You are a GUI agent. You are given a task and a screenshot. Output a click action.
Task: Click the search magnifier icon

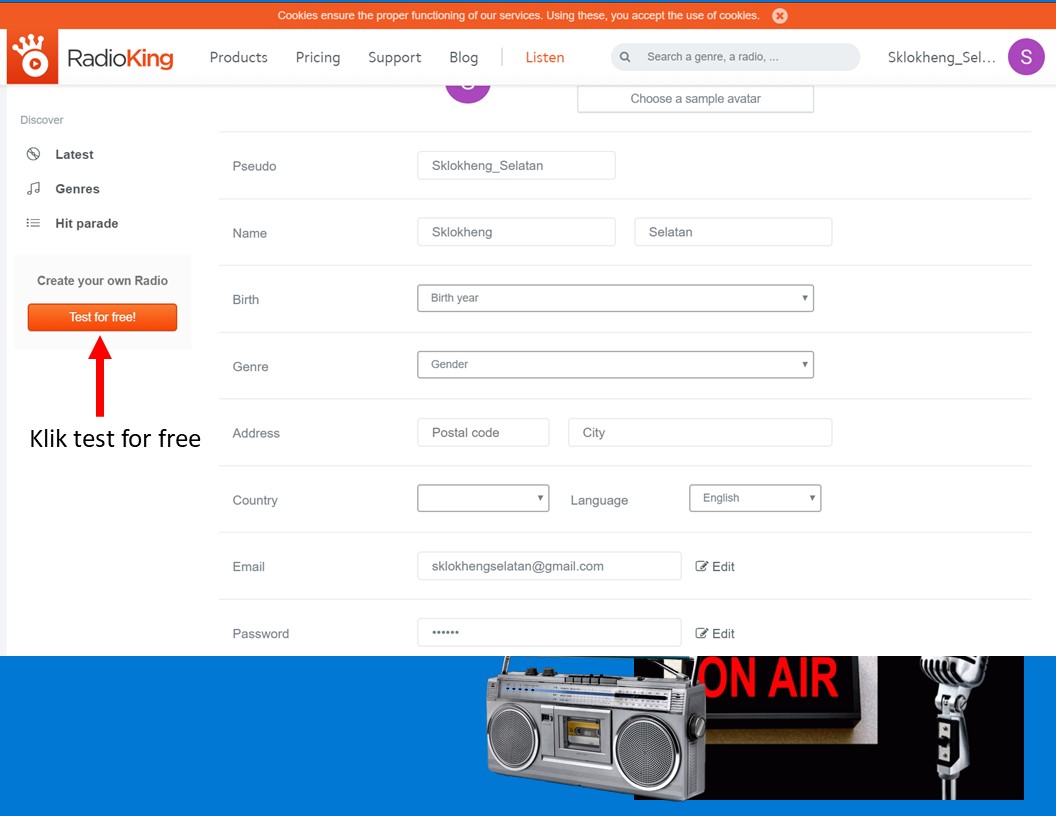625,57
